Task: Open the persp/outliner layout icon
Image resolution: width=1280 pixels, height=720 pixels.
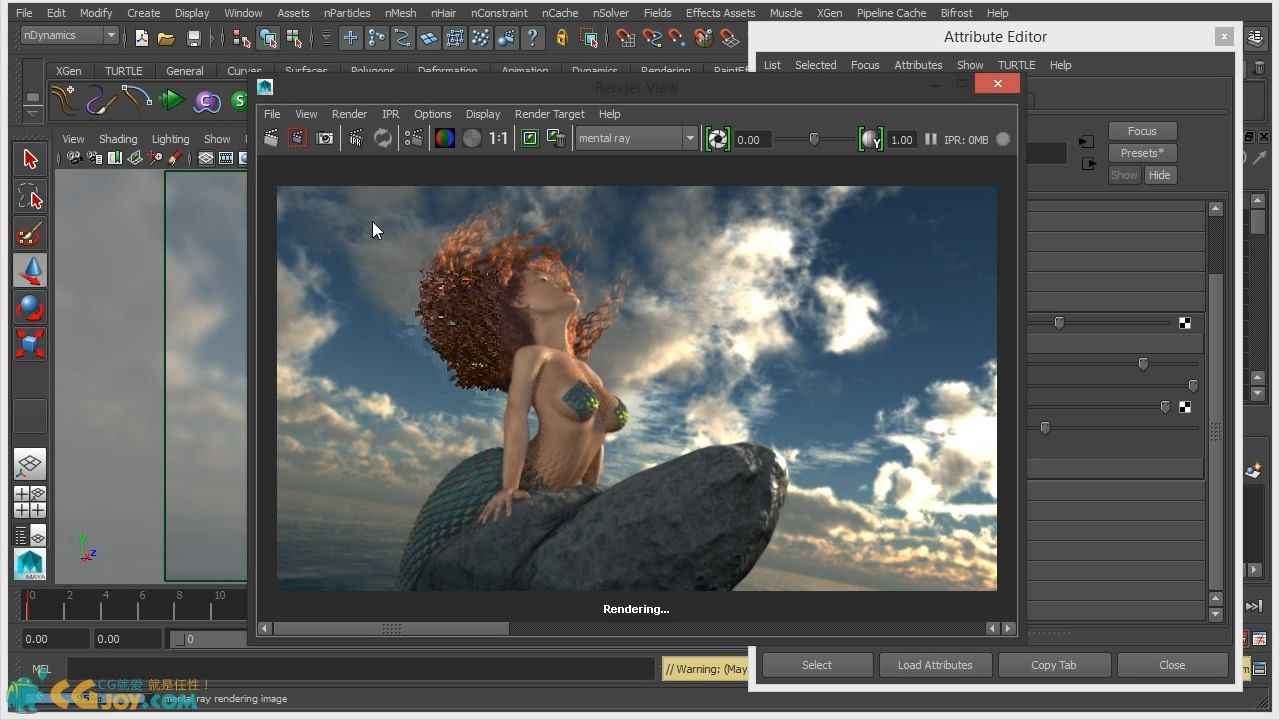Action: point(30,535)
